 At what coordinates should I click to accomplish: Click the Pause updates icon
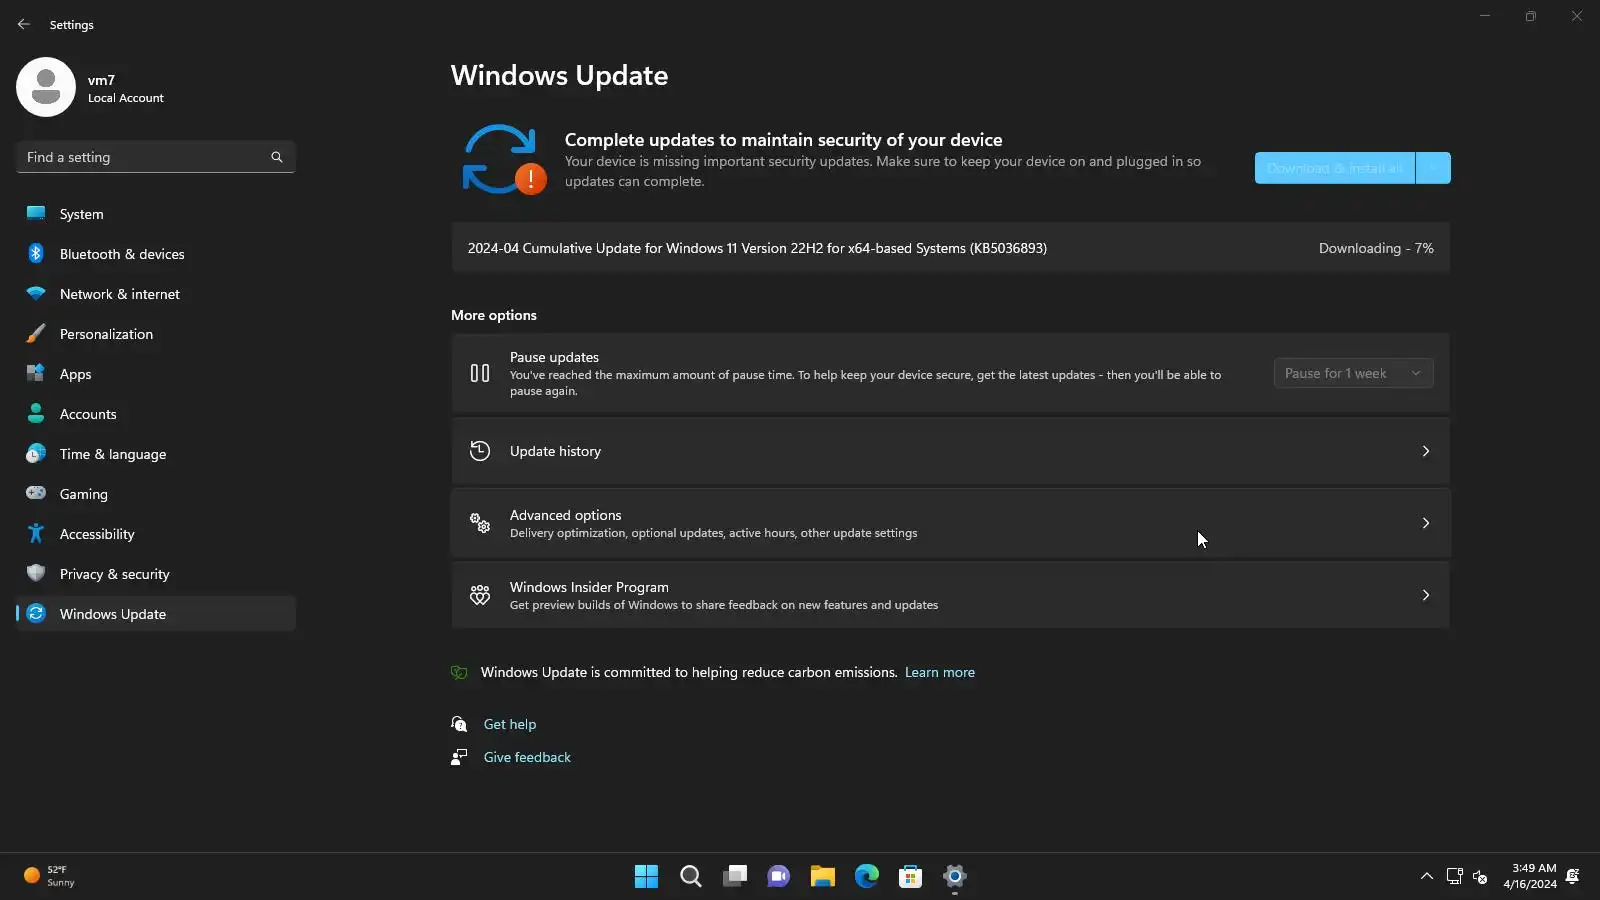click(x=480, y=373)
